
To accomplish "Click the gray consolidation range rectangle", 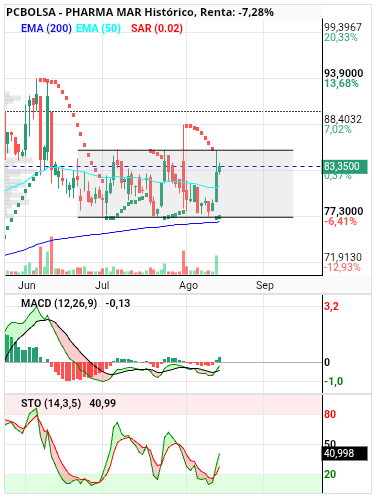I will 185,184.
